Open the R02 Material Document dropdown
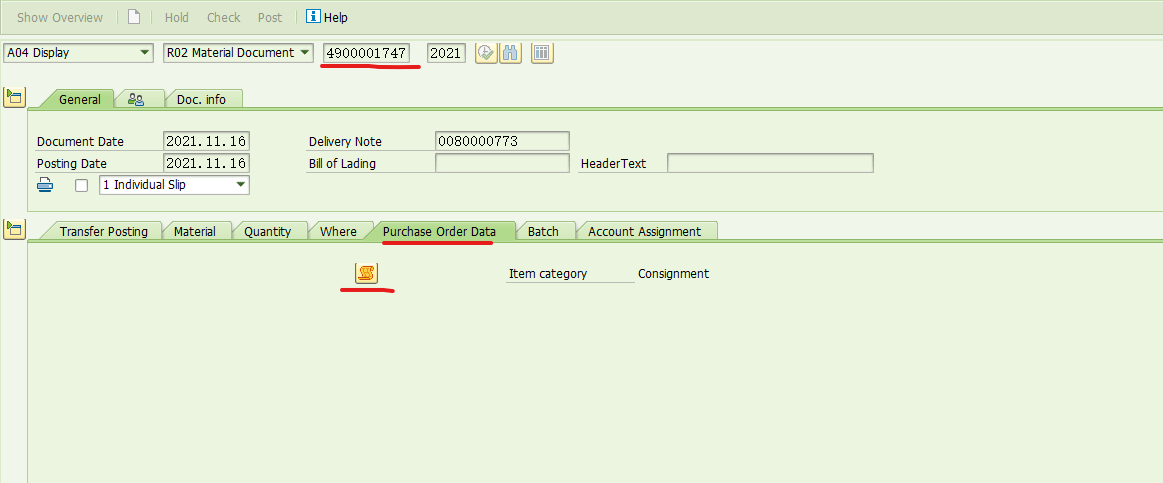 click(238, 53)
